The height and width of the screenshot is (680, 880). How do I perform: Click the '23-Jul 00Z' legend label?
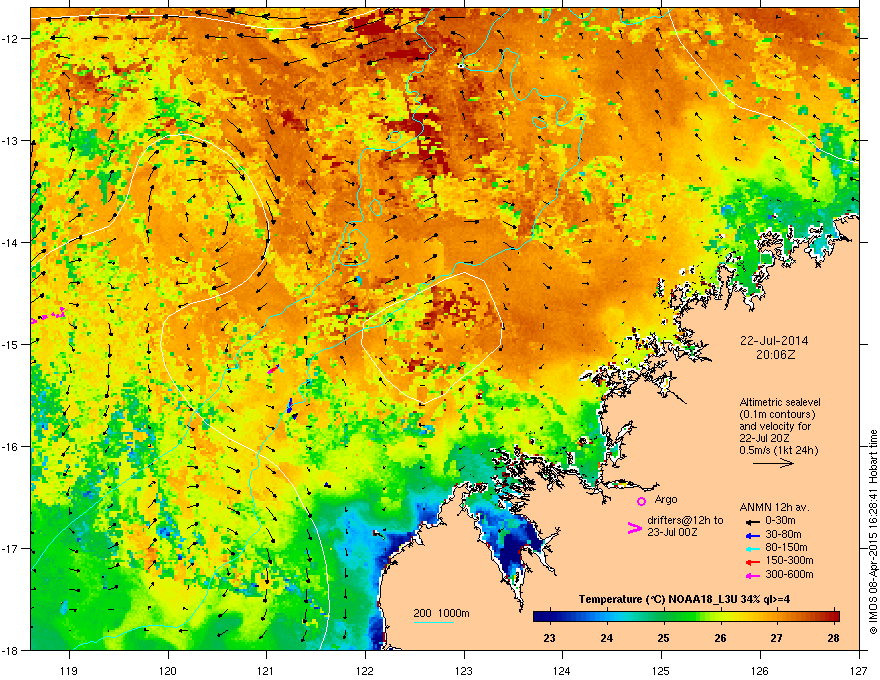(x=672, y=532)
